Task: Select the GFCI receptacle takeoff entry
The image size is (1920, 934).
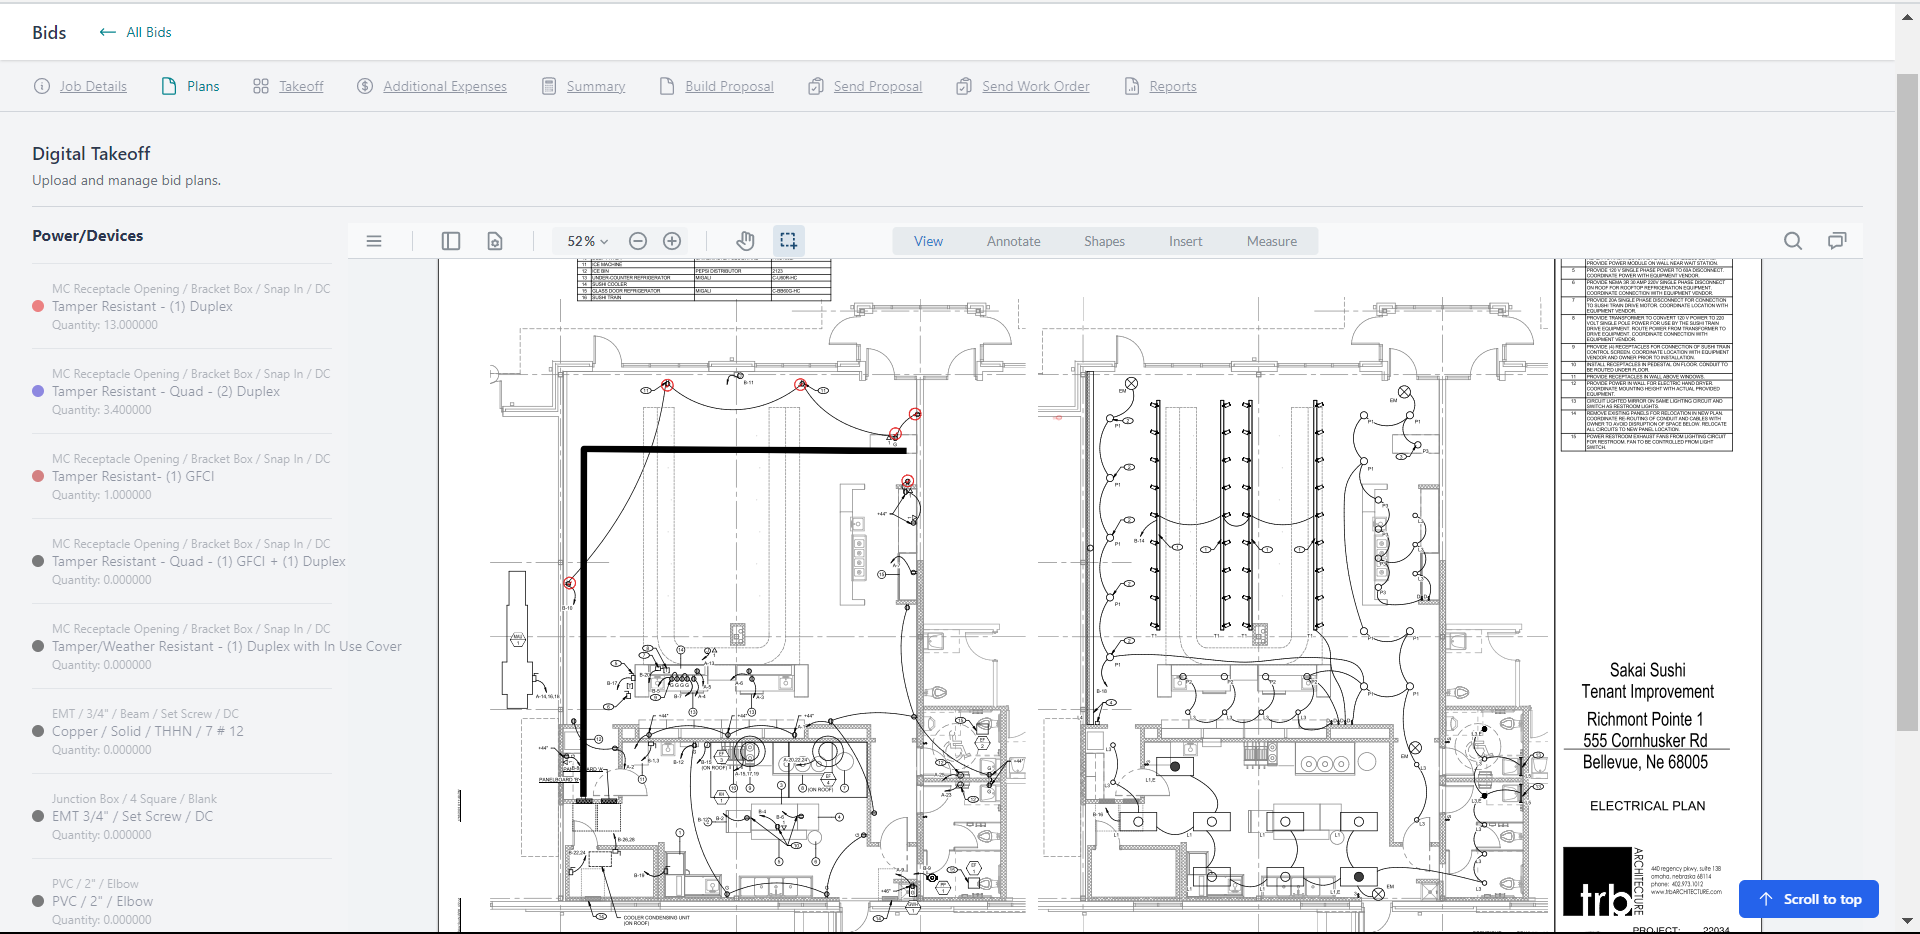Action: tap(133, 476)
